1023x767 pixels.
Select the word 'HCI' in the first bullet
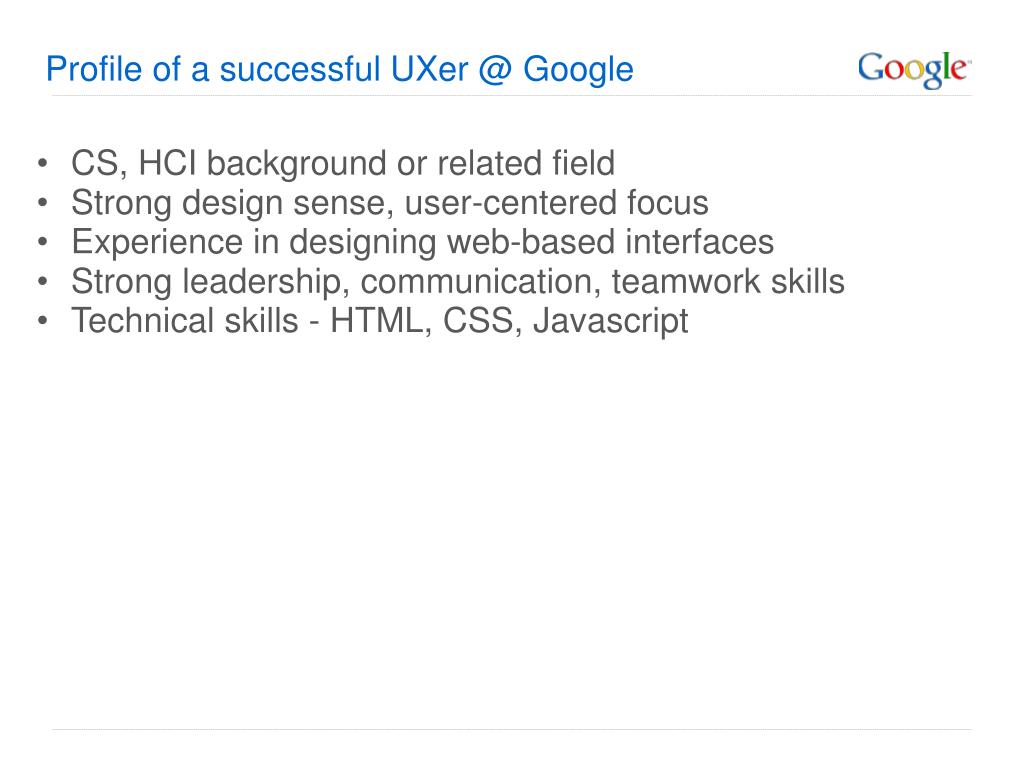click(168, 163)
